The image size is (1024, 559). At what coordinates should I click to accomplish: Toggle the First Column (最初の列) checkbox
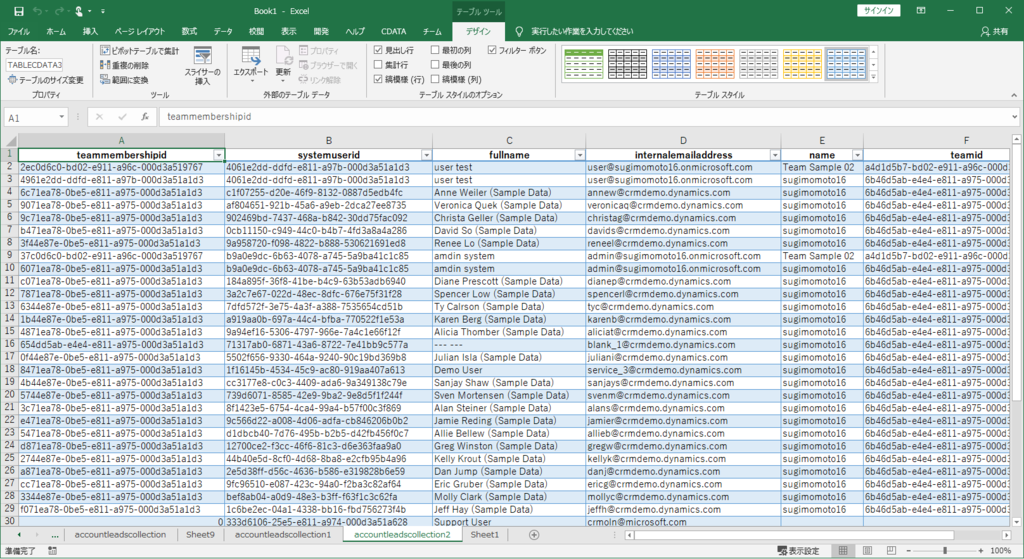[435, 50]
